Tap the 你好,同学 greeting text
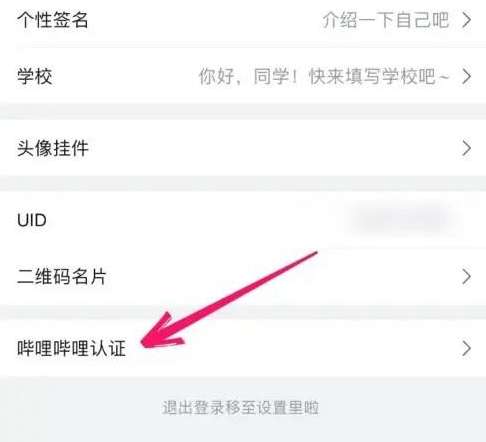Viewport: 486px width, 442px height. 248,77
